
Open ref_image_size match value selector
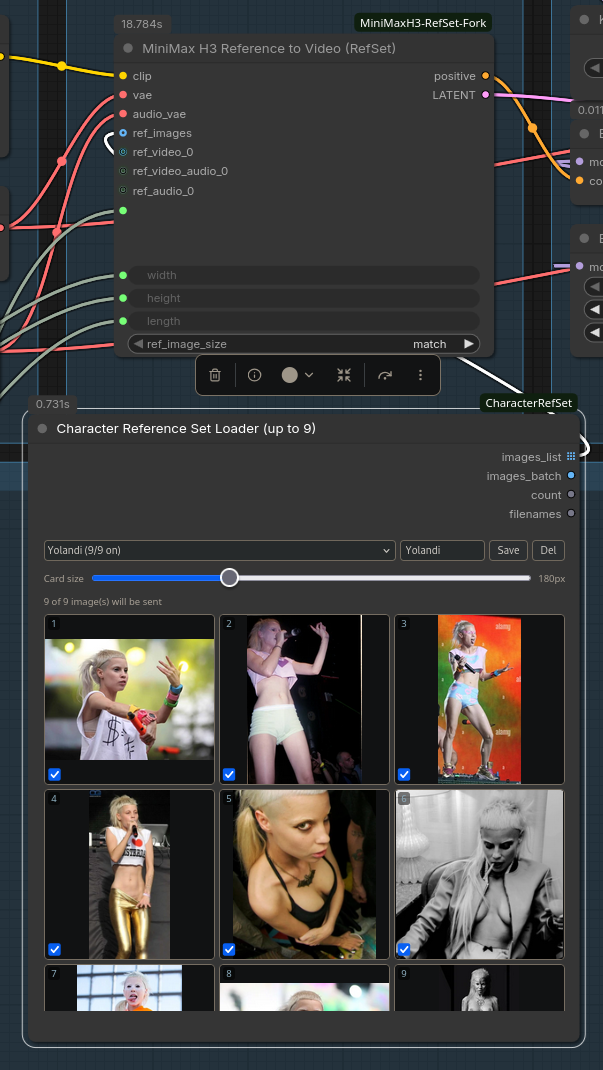pos(430,344)
